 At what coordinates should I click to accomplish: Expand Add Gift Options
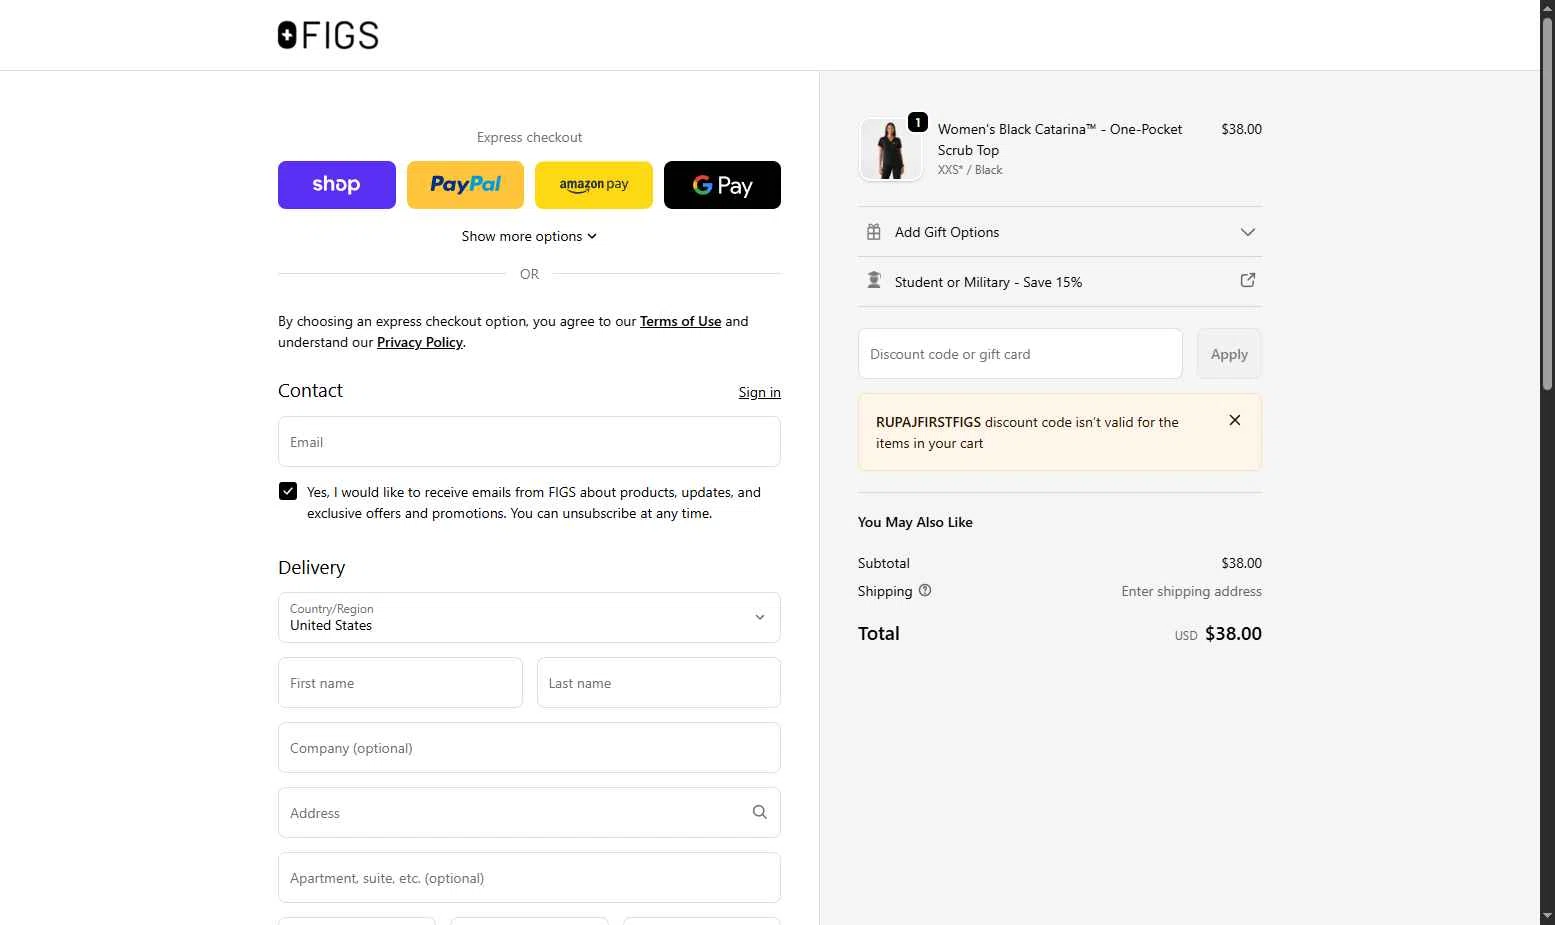click(x=1060, y=232)
